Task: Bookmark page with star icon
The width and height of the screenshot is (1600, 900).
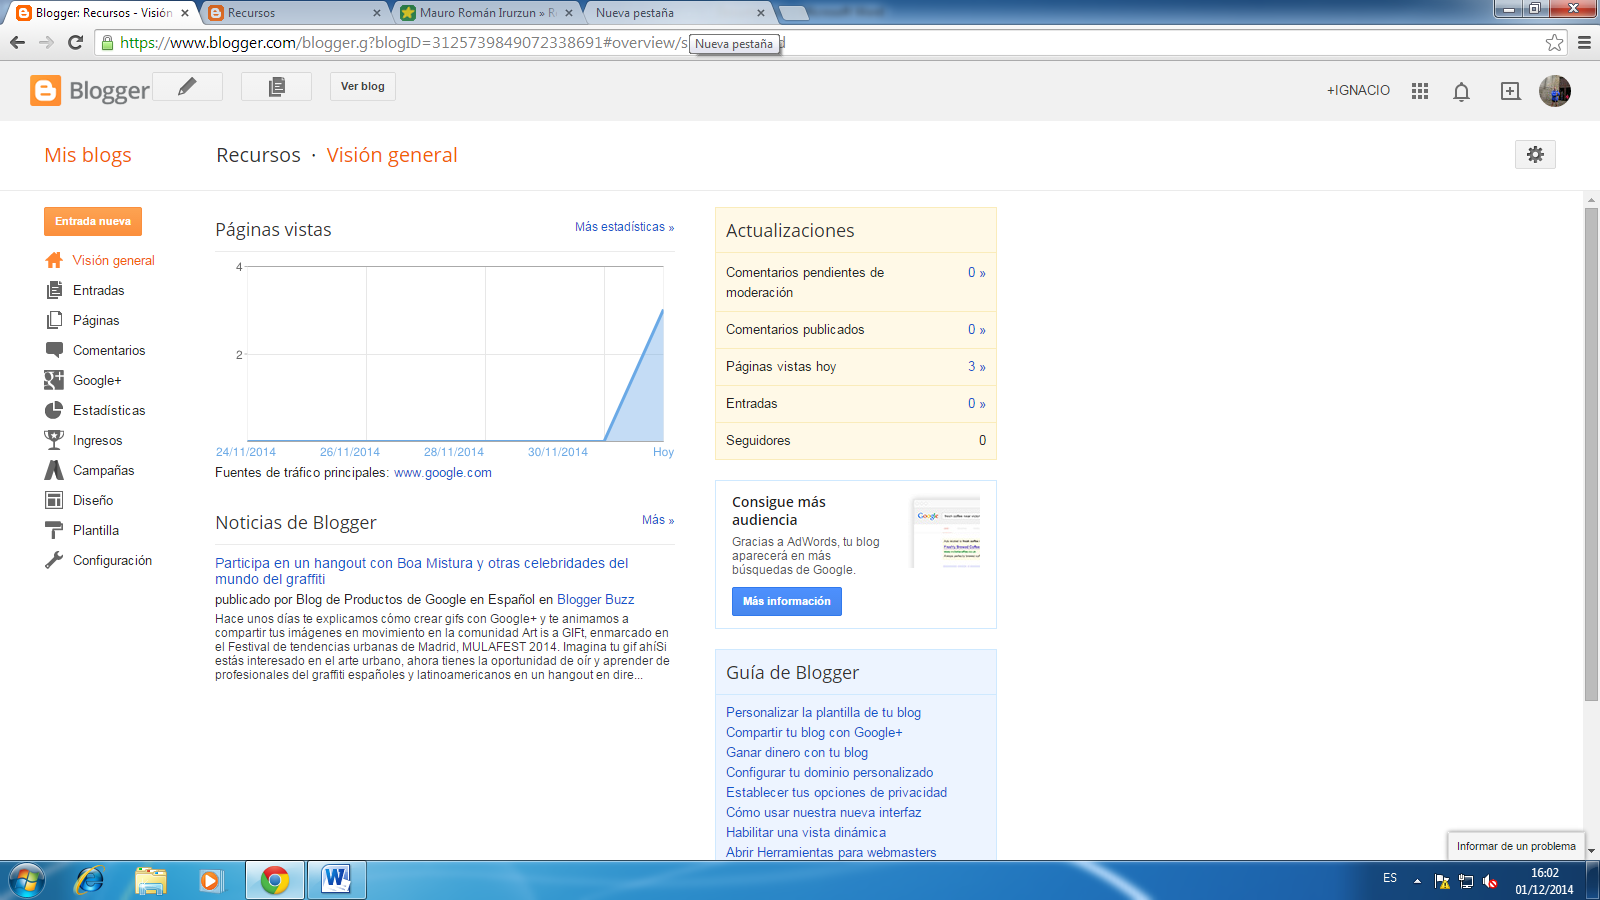Action: [x=1554, y=42]
